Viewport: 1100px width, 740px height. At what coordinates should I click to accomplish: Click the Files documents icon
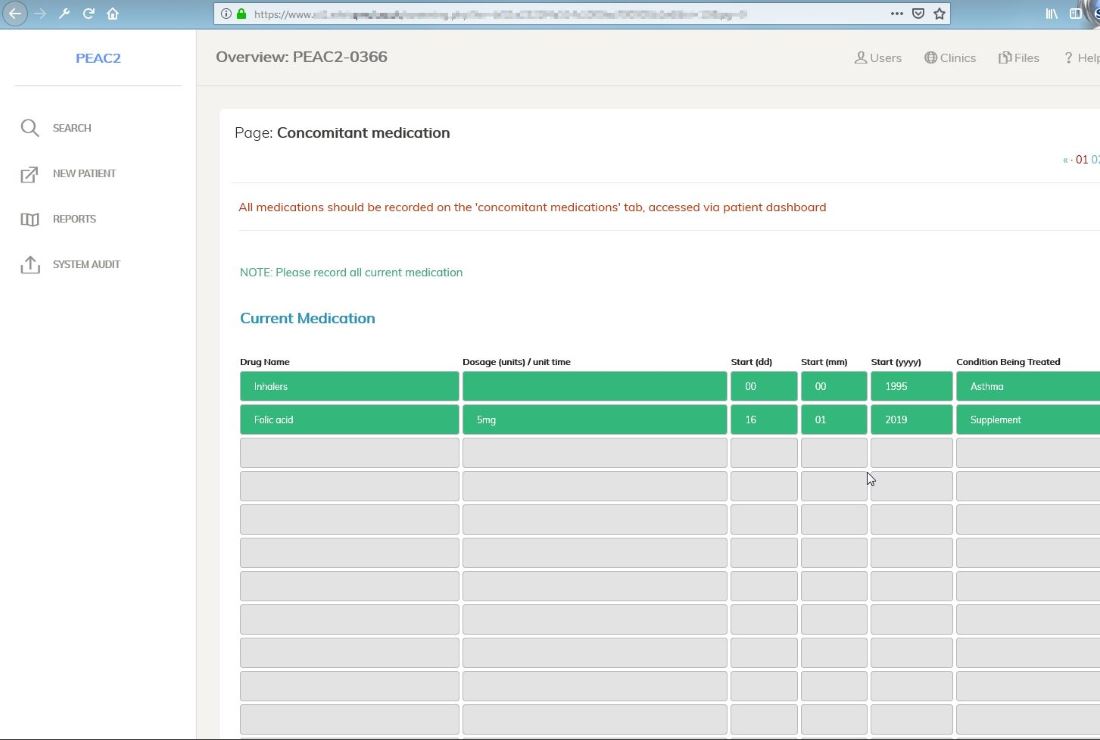pyautogui.click(x=1005, y=58)
